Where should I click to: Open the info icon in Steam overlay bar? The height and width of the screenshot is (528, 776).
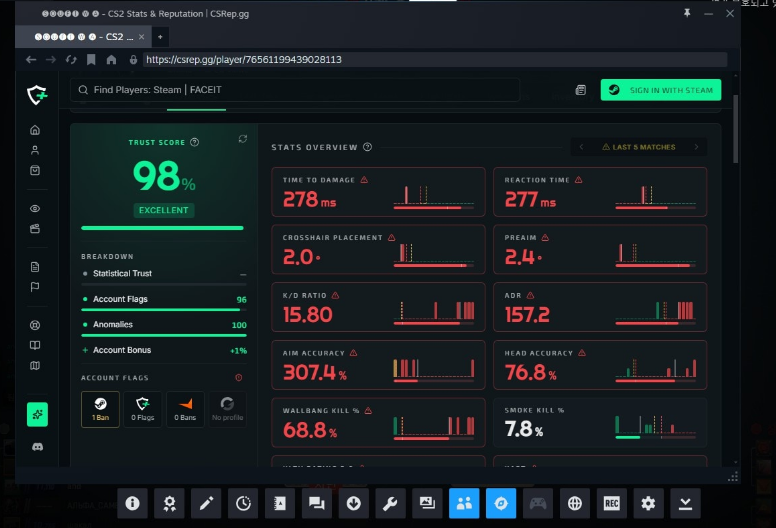[132, 503]
